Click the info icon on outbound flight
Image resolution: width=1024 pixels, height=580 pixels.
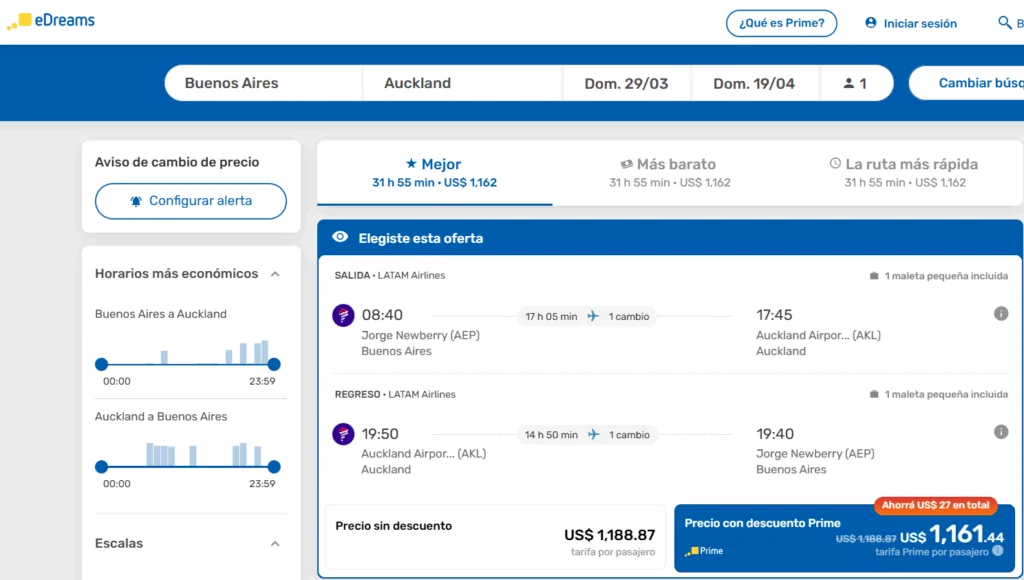(x=1001, y=314)
